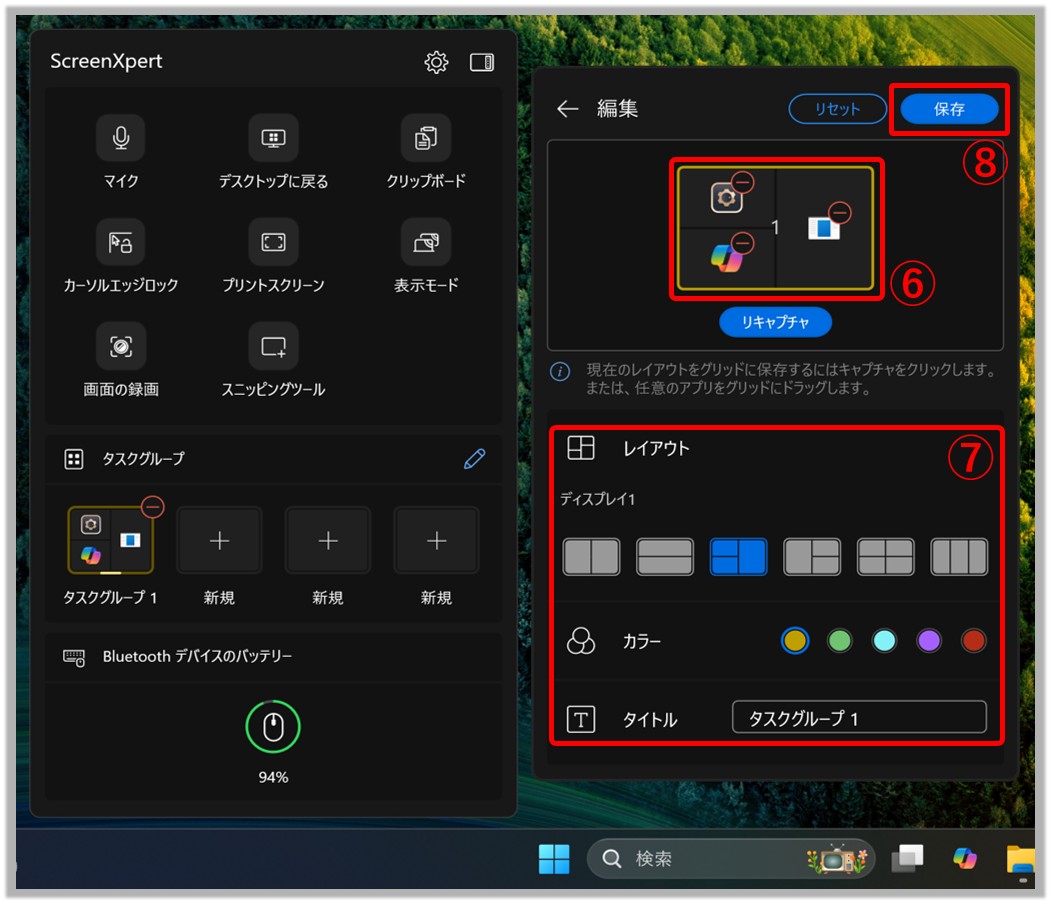The width and height of the screenshot is (1051, 903).
Task: Click the タスクグループ section header icon
Action: point(74,459)
